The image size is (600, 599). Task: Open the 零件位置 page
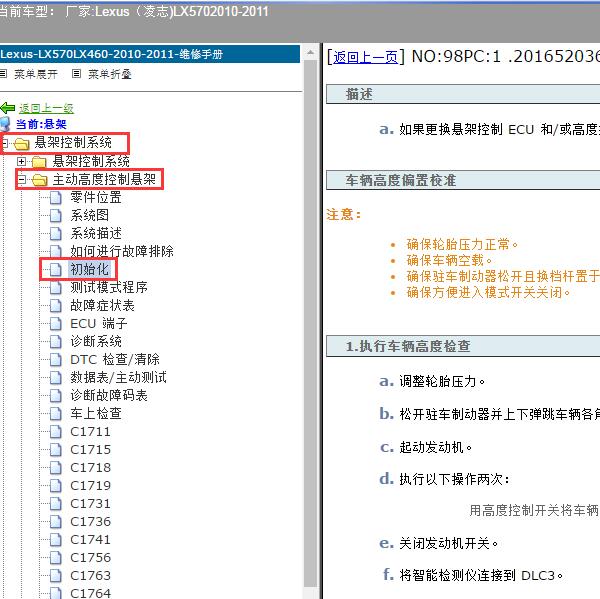[x=96, y=197]
